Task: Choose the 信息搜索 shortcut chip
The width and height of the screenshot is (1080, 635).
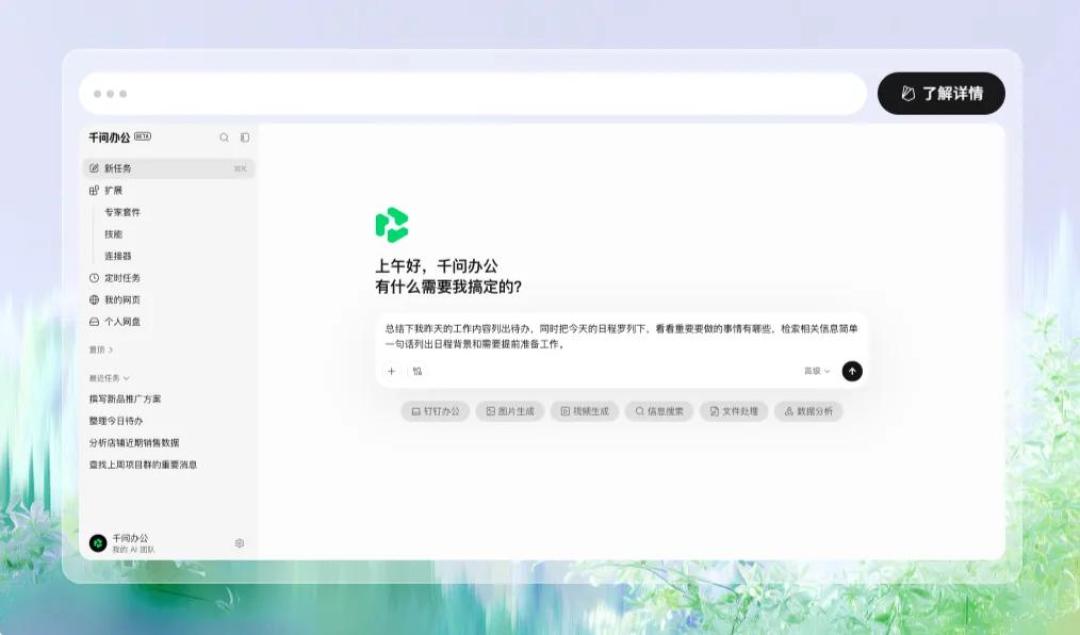Action: 659,411
